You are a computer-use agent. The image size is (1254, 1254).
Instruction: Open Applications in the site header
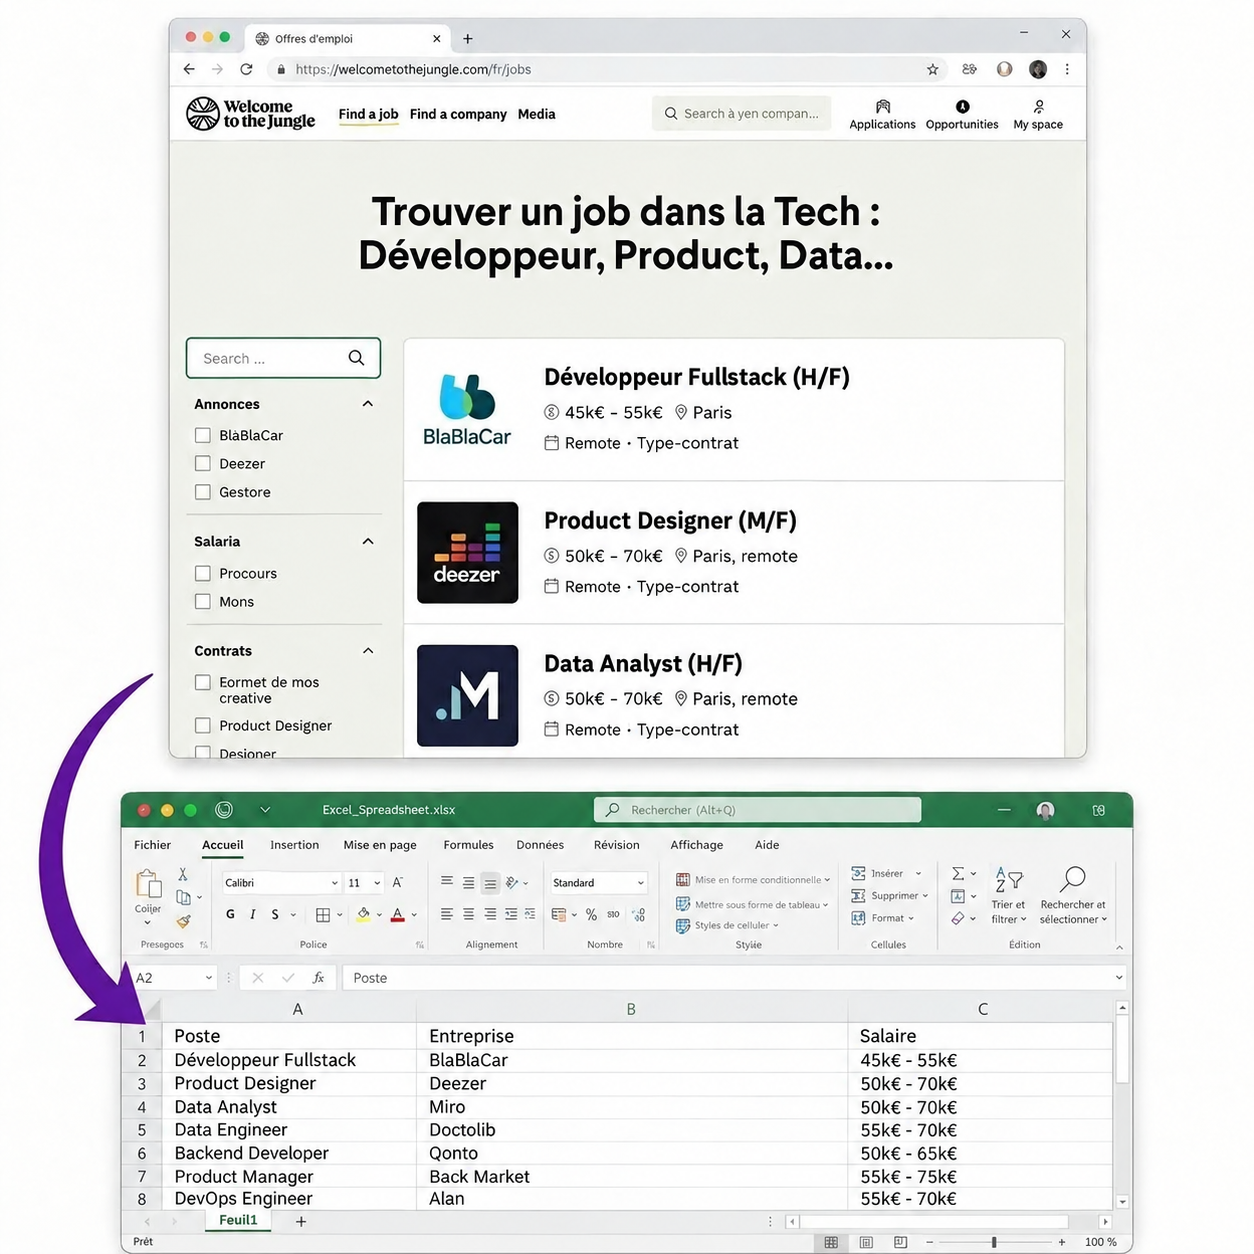click(x=882, y=114)
